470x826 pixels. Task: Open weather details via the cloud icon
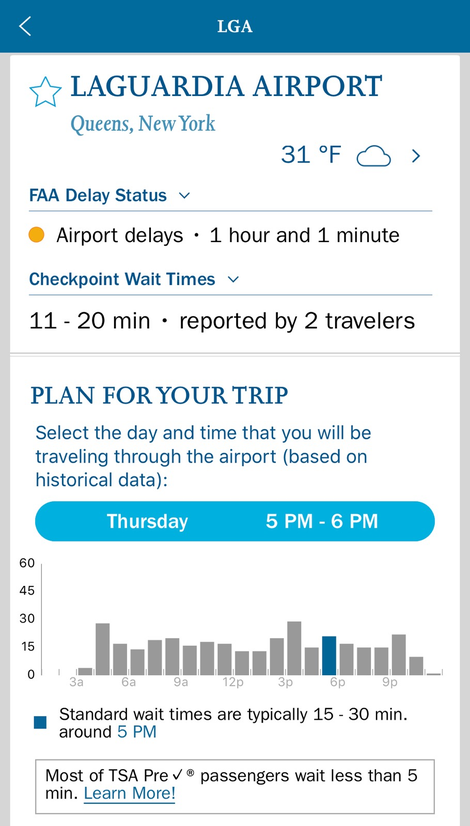coord(374,156)
